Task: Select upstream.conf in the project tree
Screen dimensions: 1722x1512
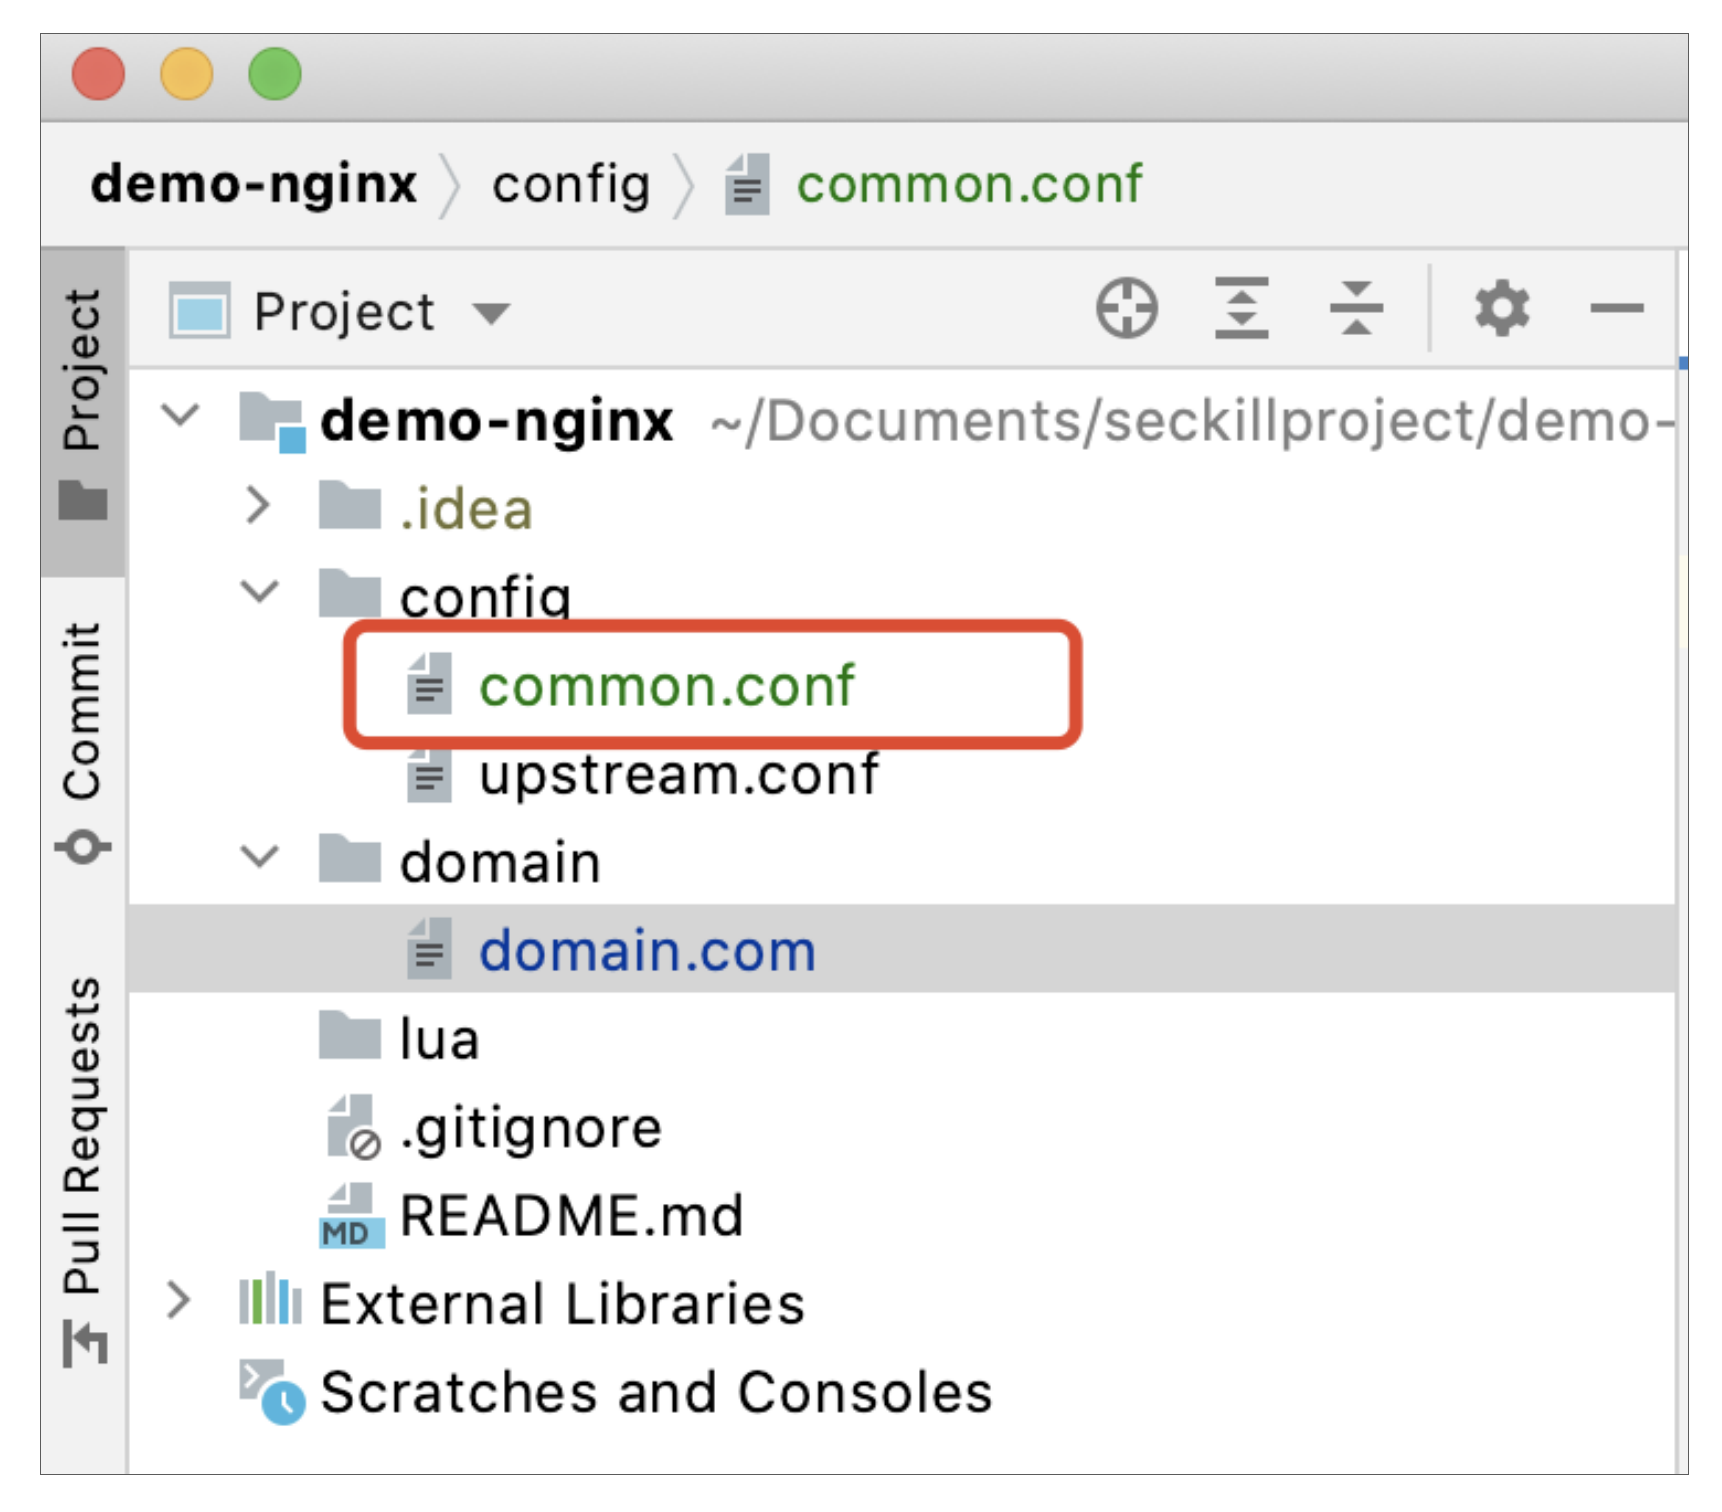Action: (677, 775)
